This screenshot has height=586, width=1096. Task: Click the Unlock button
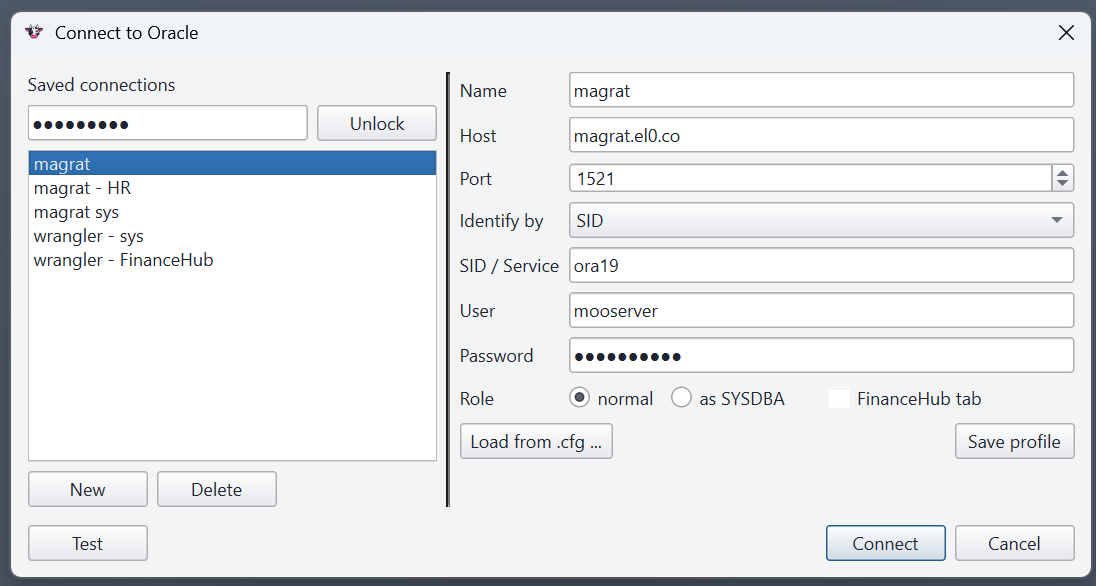[x=377, y=123]
